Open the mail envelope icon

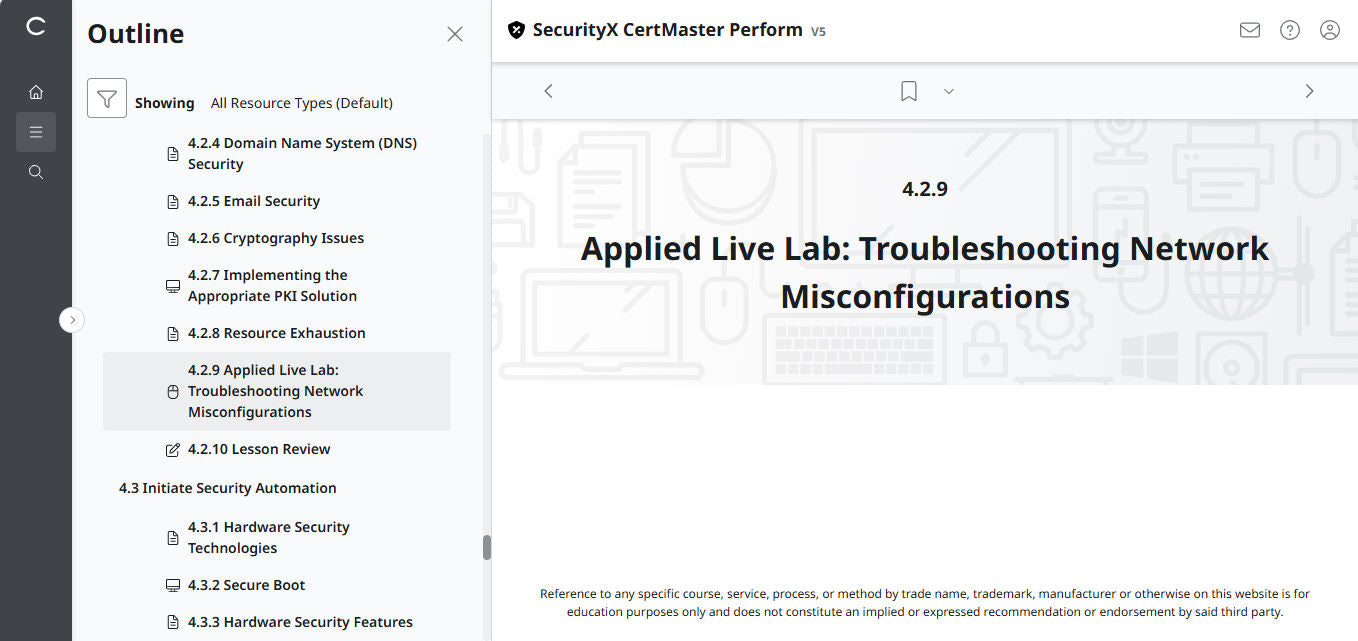[1249, 30]
